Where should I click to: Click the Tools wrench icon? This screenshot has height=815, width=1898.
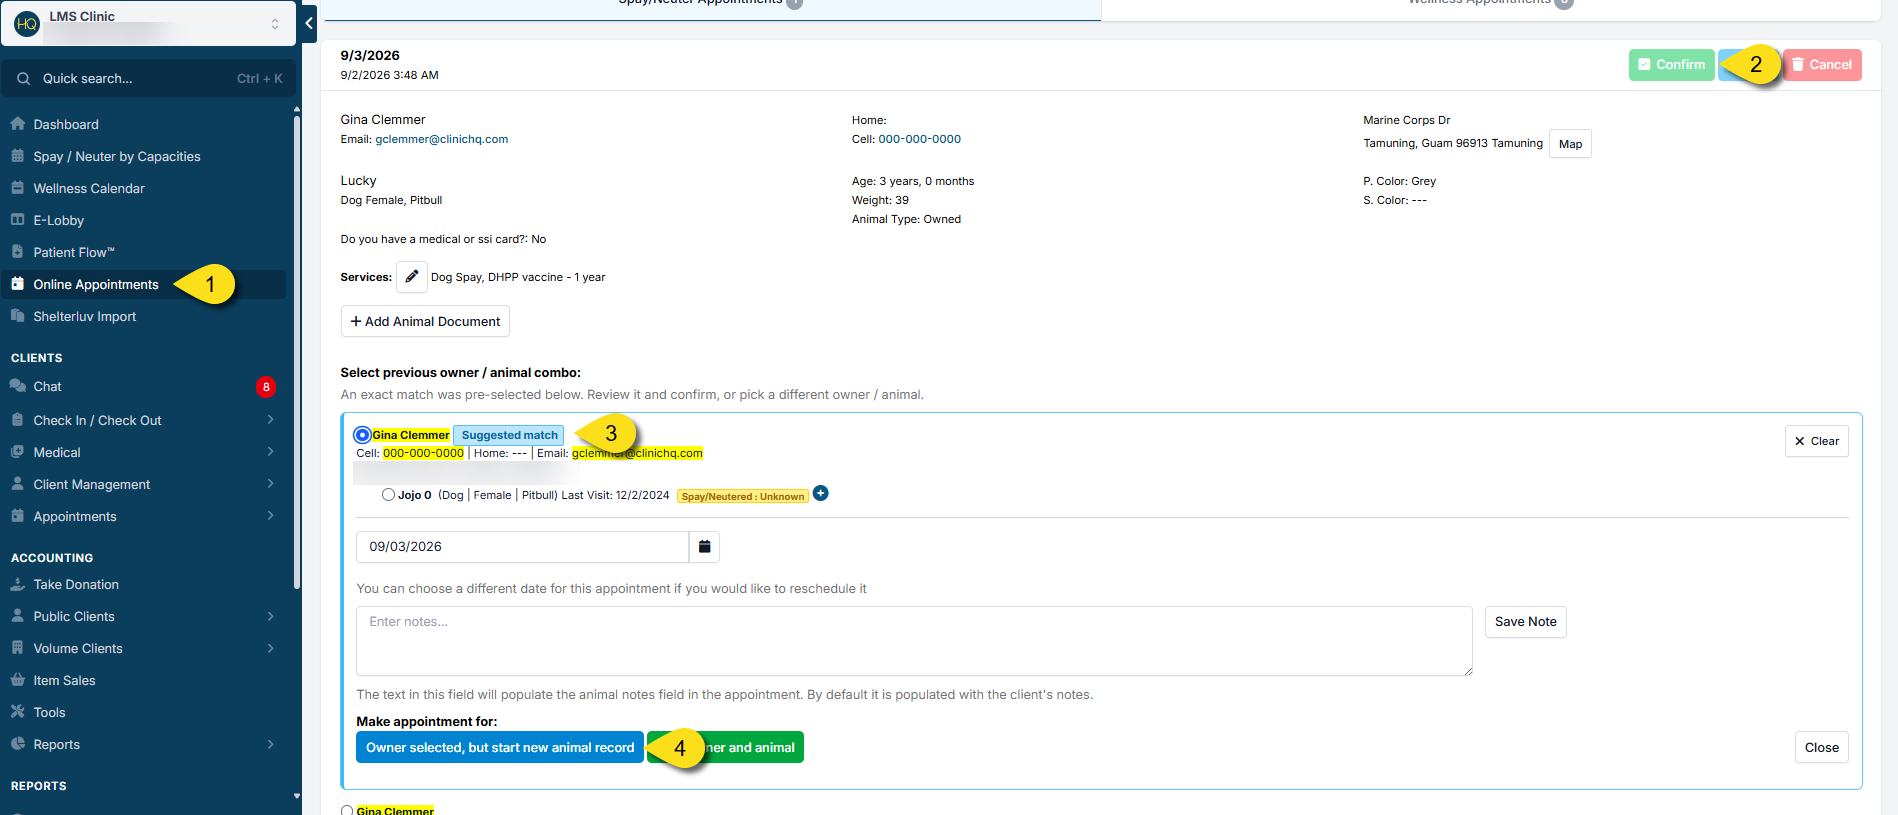(18, 712)
